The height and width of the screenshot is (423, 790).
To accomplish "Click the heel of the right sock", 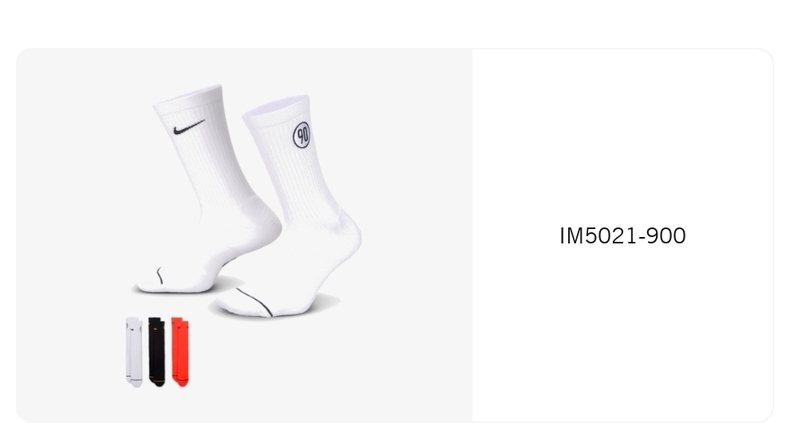I will point(349,237).
